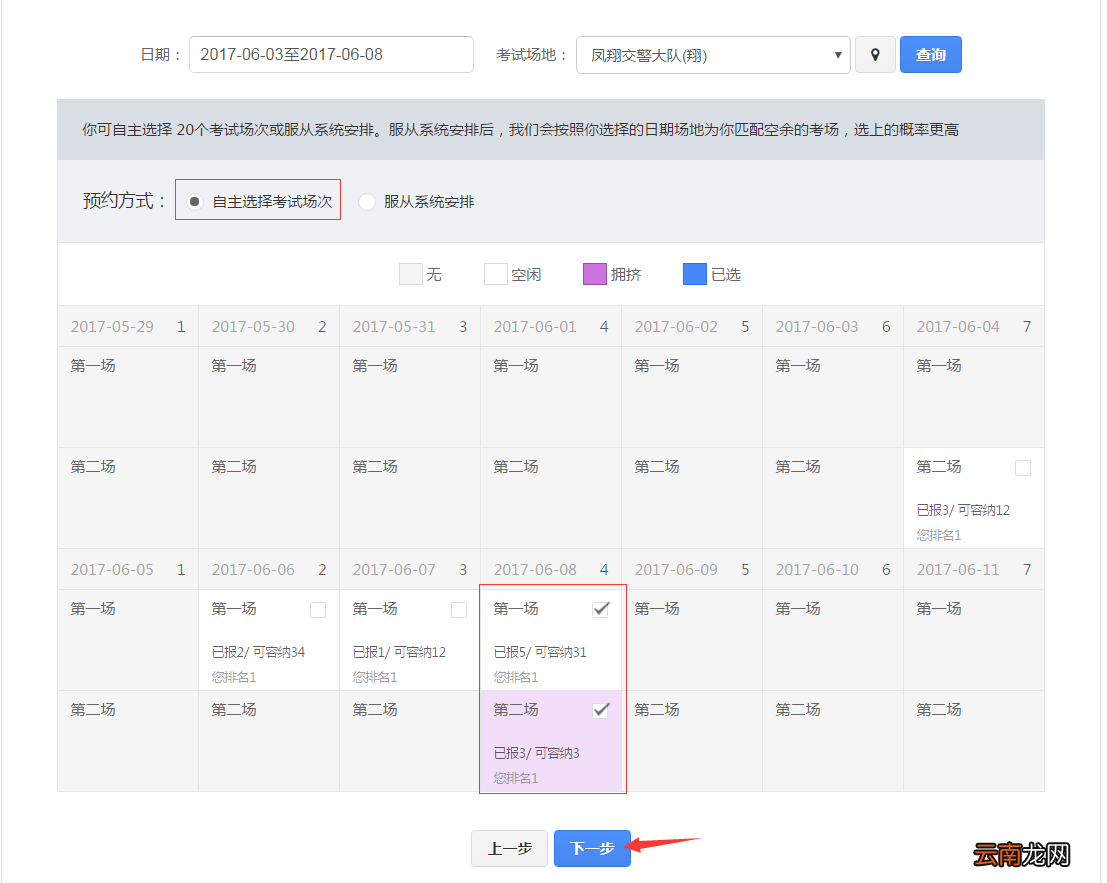
Task: Check 第一场 checkbox on 2017-06-06
Action: click(x=318, y=610)
